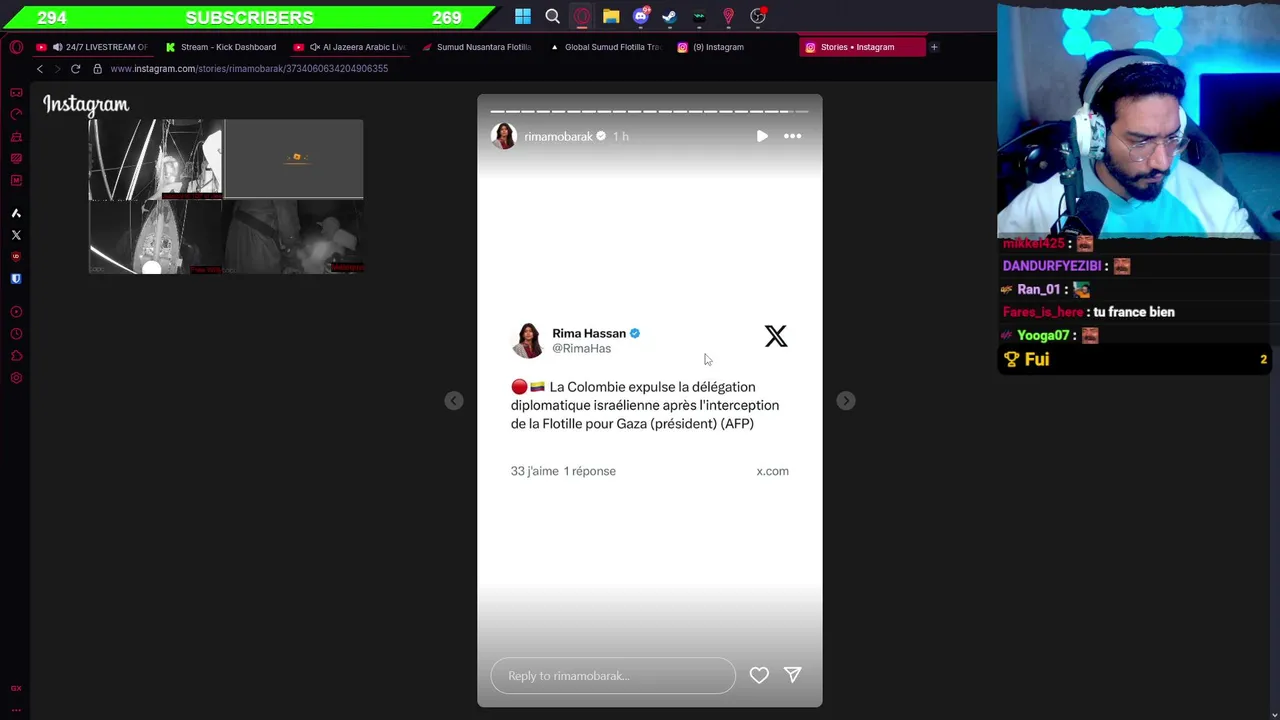Viewport: 1280px width, 720px height.
Task: Click "33 j'aime 1 réponse" text
Action: click(563, 471)
